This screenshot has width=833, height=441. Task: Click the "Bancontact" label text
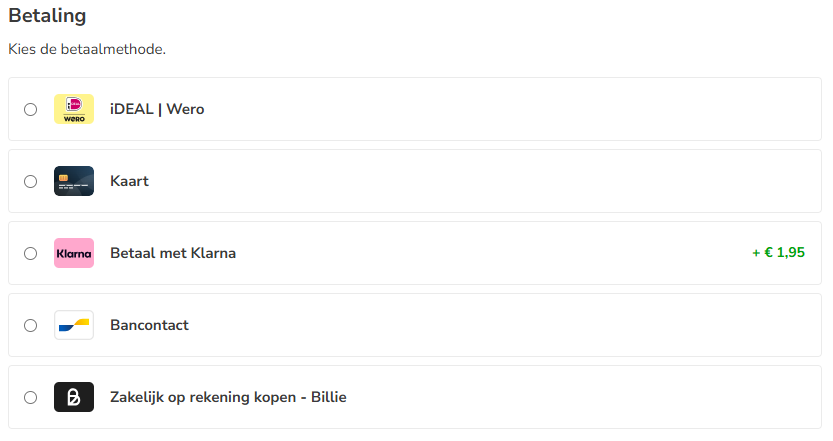(149, 325)
